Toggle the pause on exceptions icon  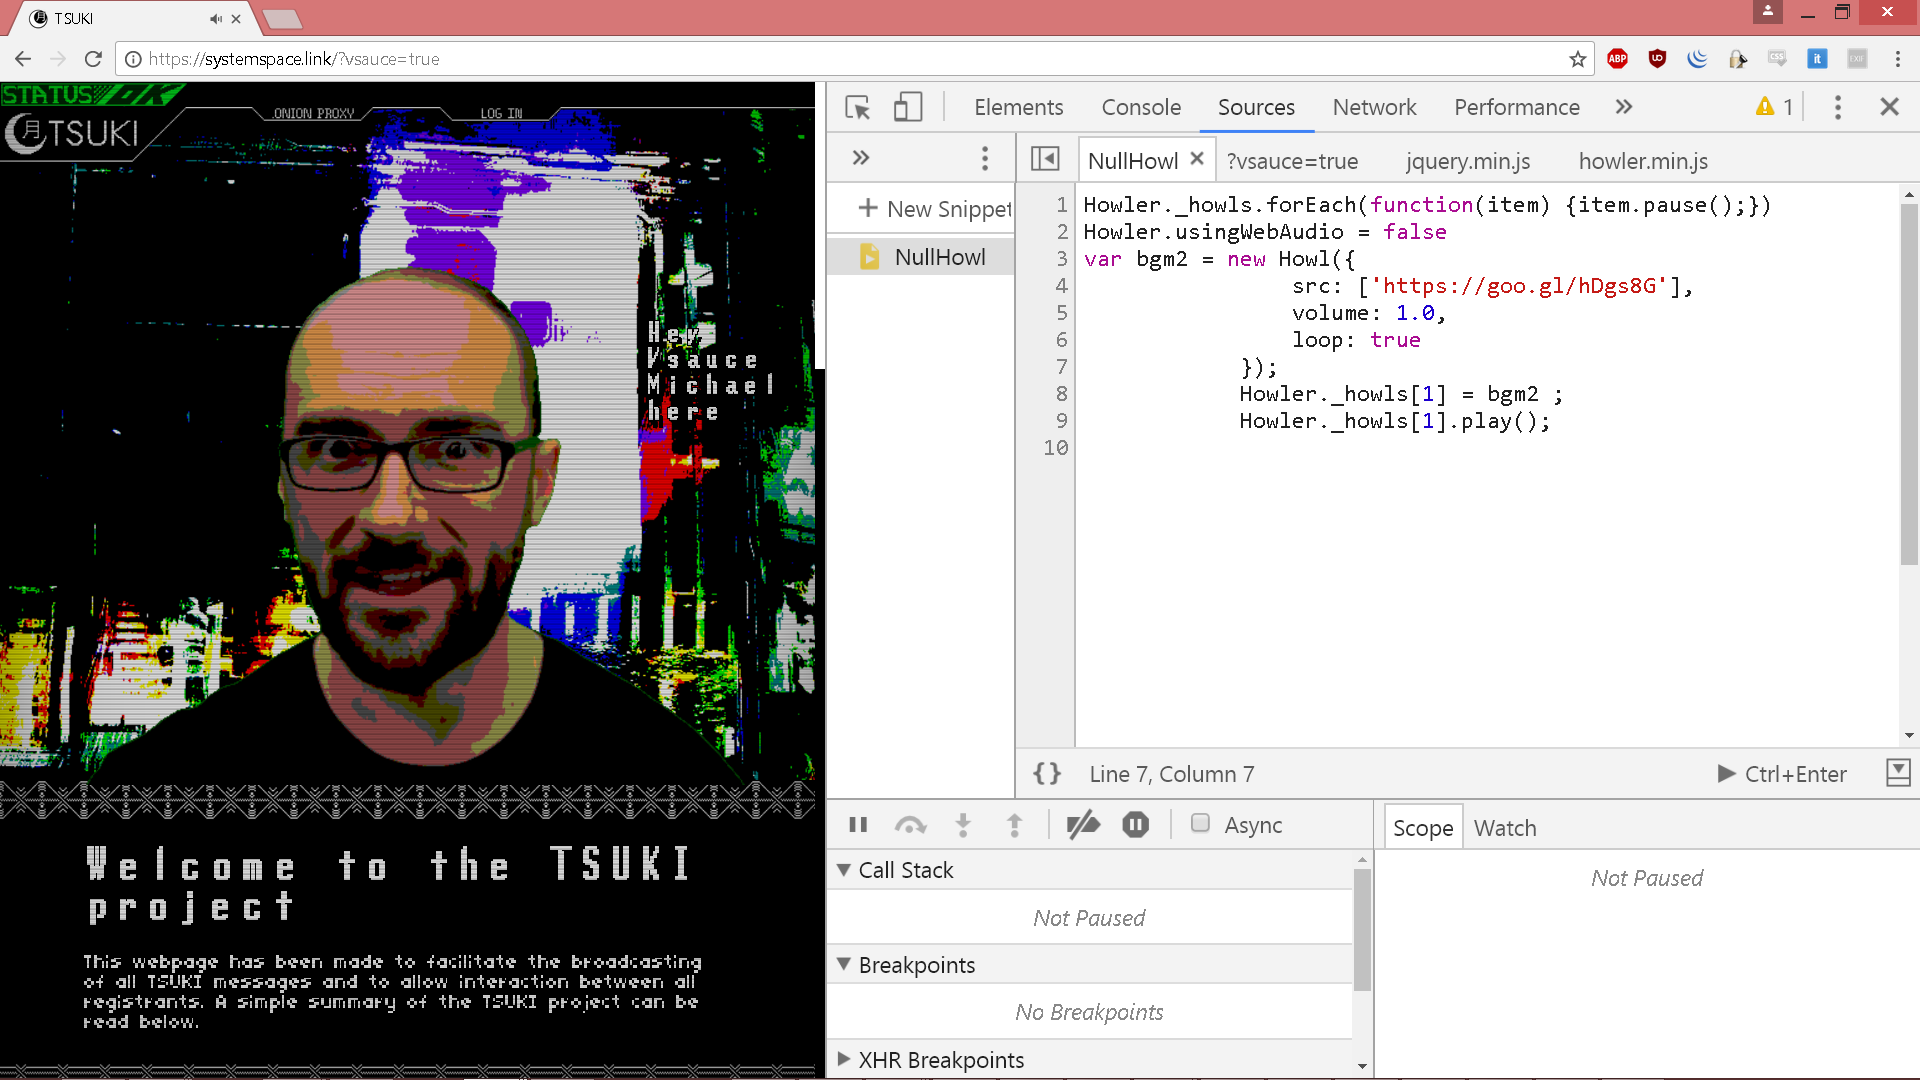(1135, 825)
